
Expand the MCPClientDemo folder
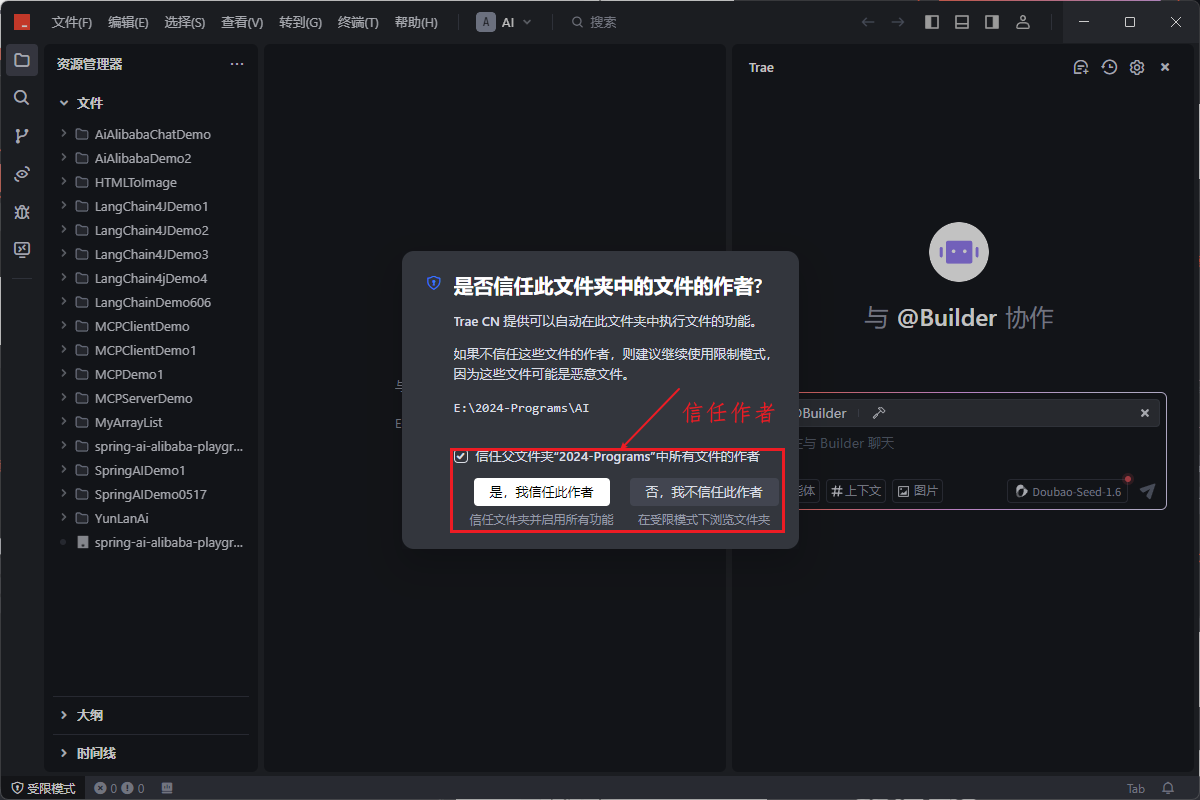point(64,326)
